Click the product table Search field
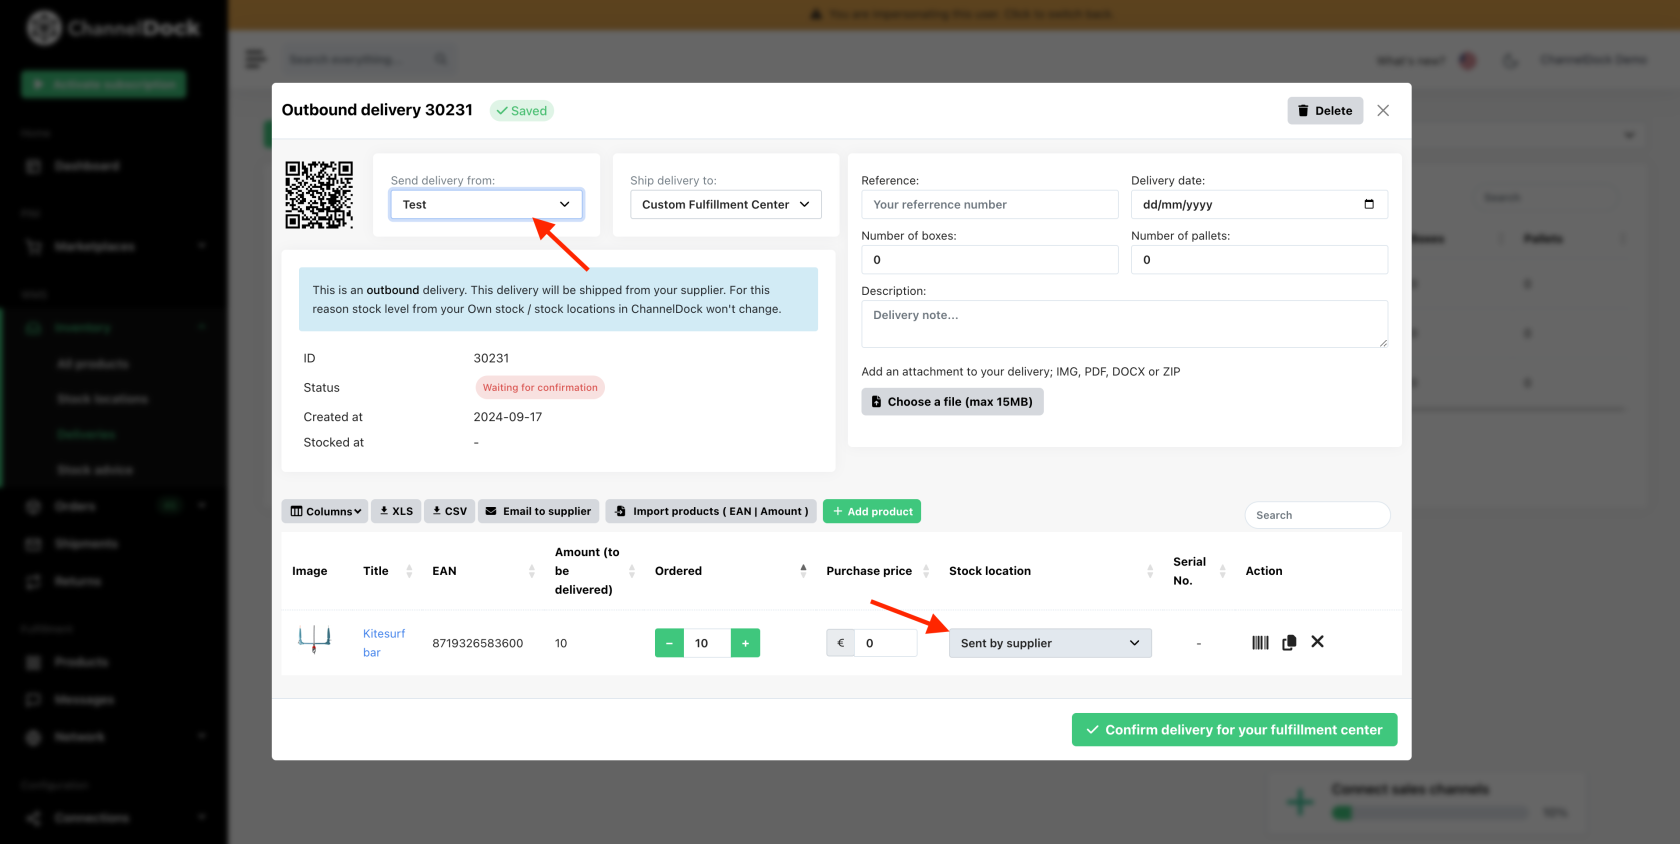The height and width of the screenshot is (844, 1680). coord(1317,515)
